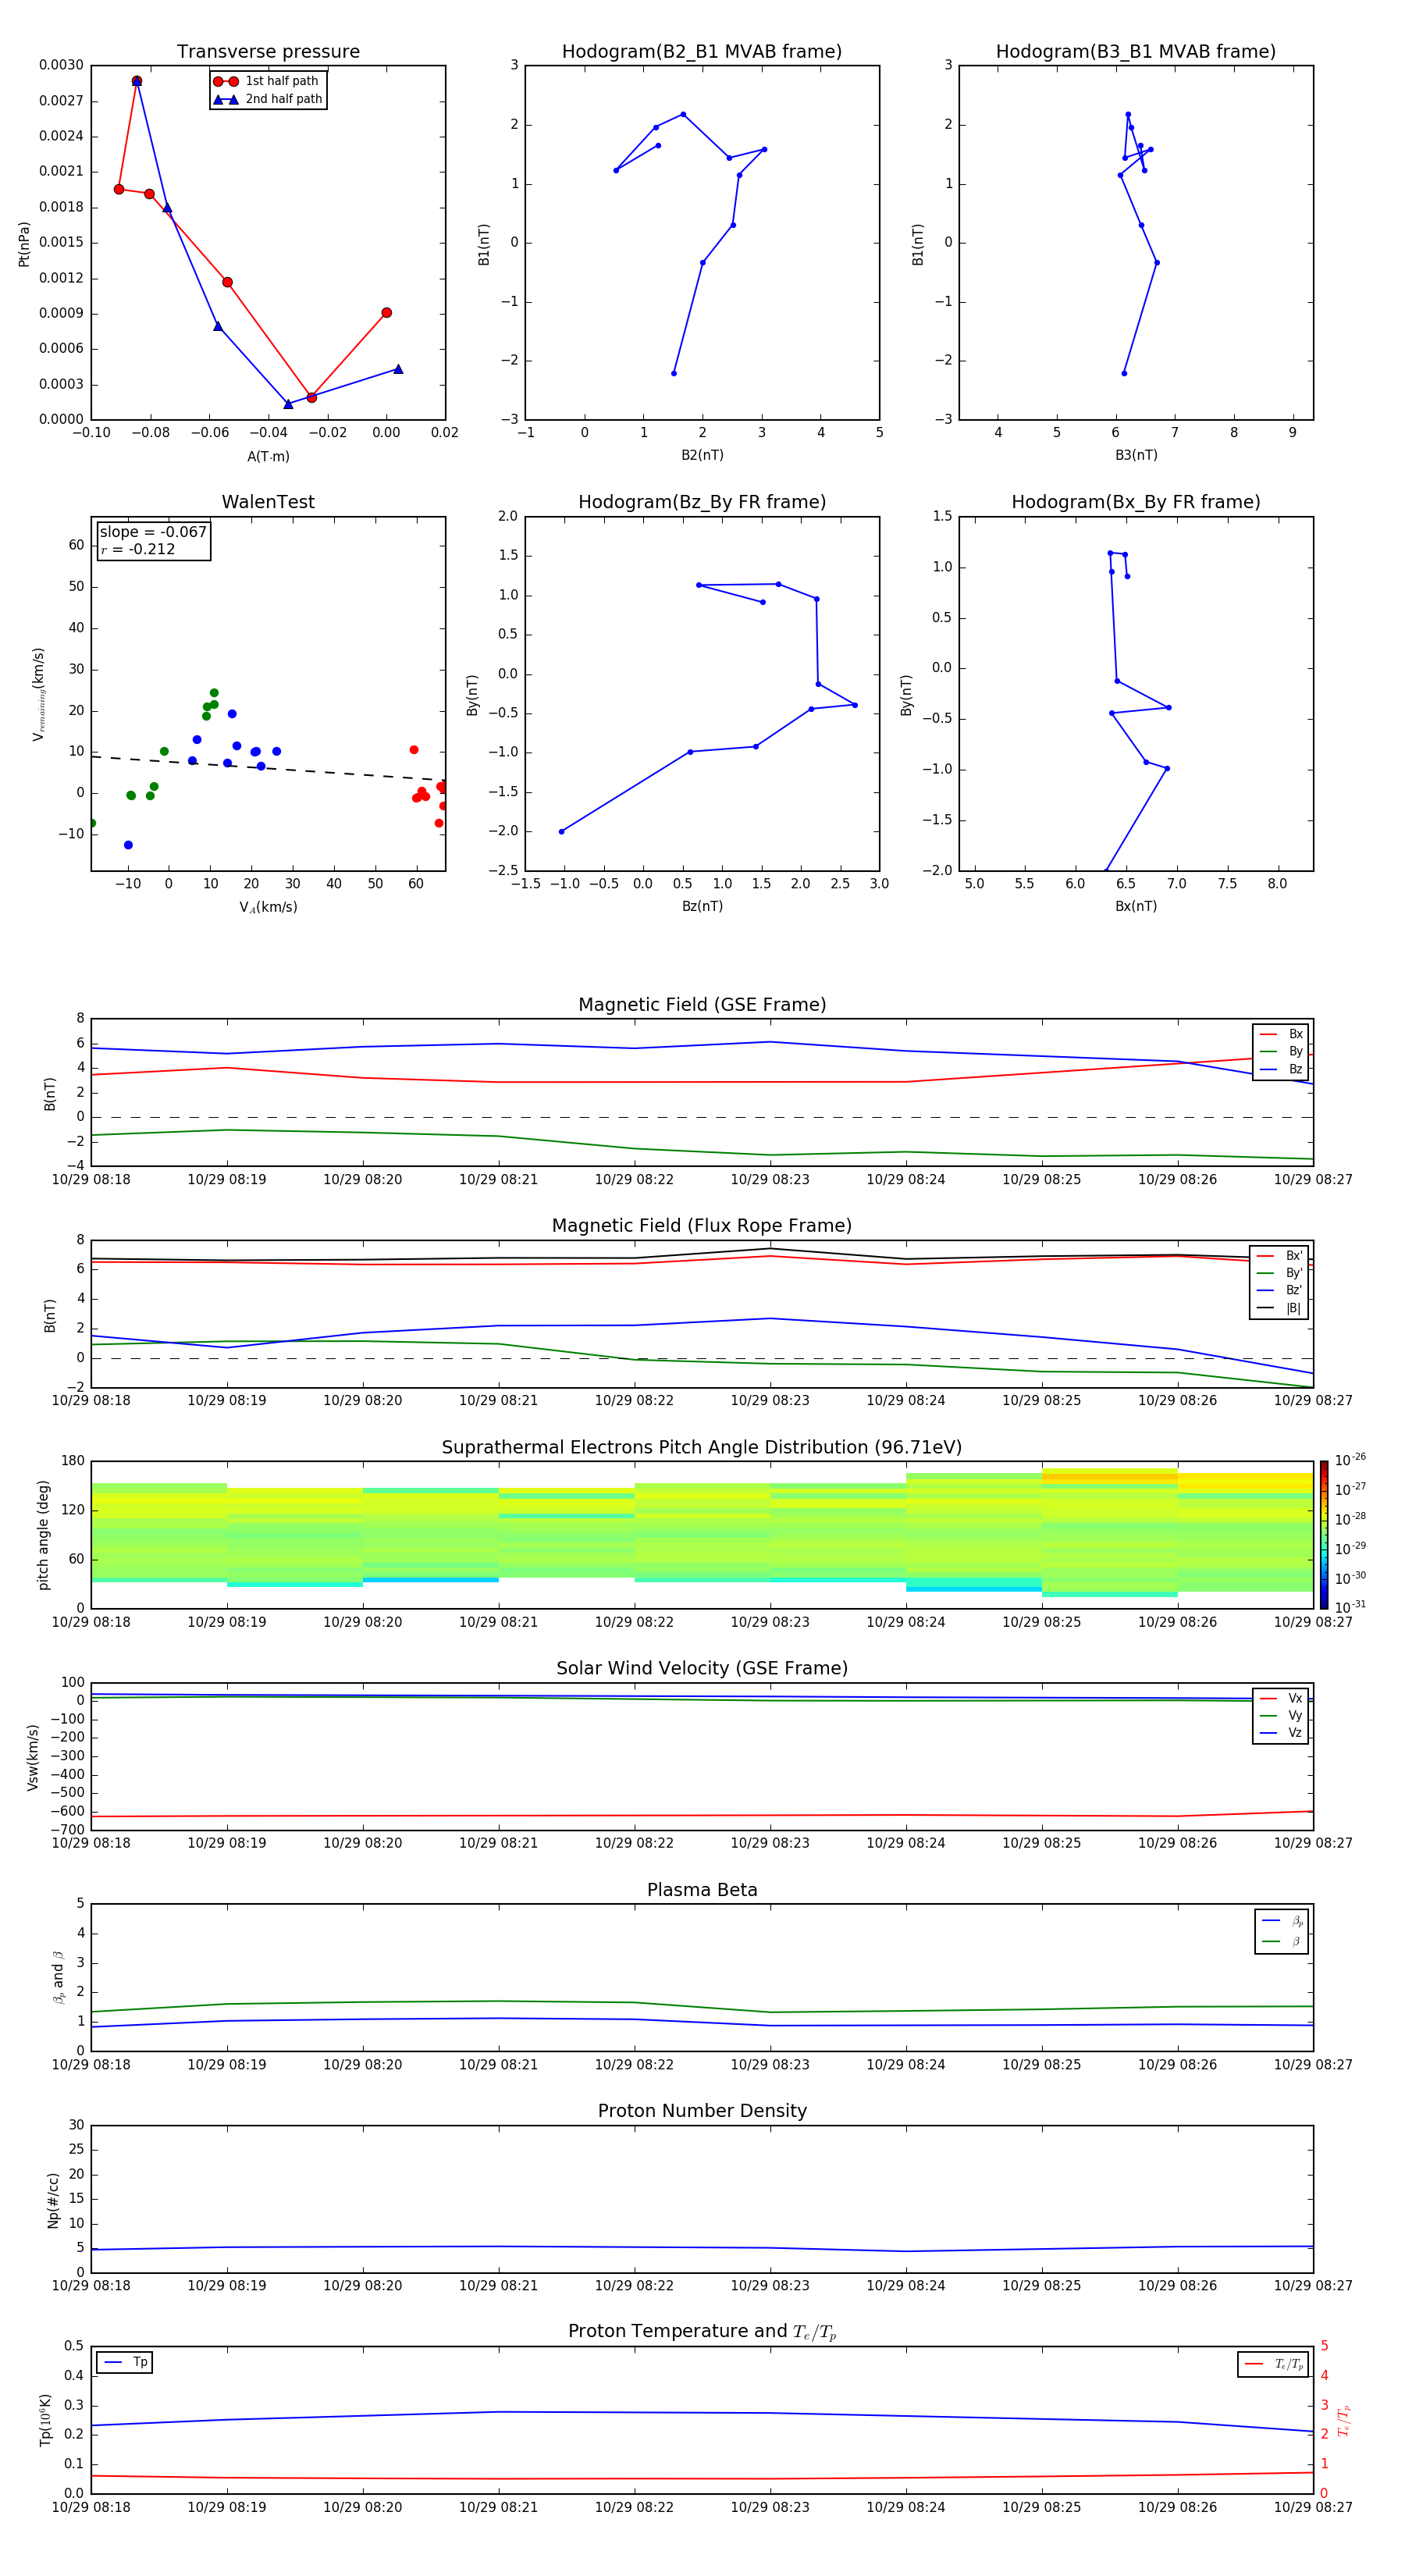
Task: Select the "2nd half path" legend entry
Action: tap(268, 99)
